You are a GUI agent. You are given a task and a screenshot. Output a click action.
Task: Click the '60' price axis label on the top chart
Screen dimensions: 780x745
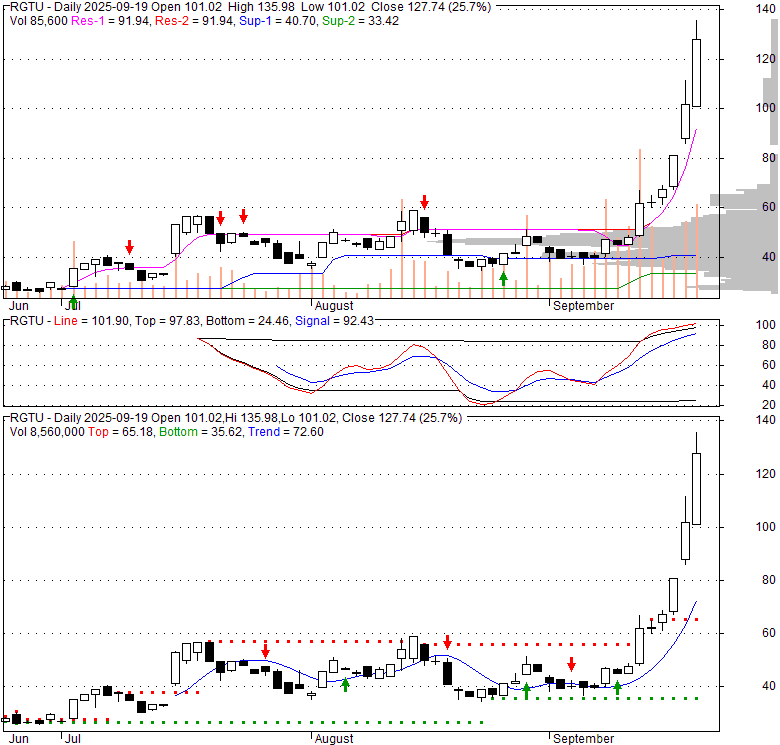click(x=769, y=206)
